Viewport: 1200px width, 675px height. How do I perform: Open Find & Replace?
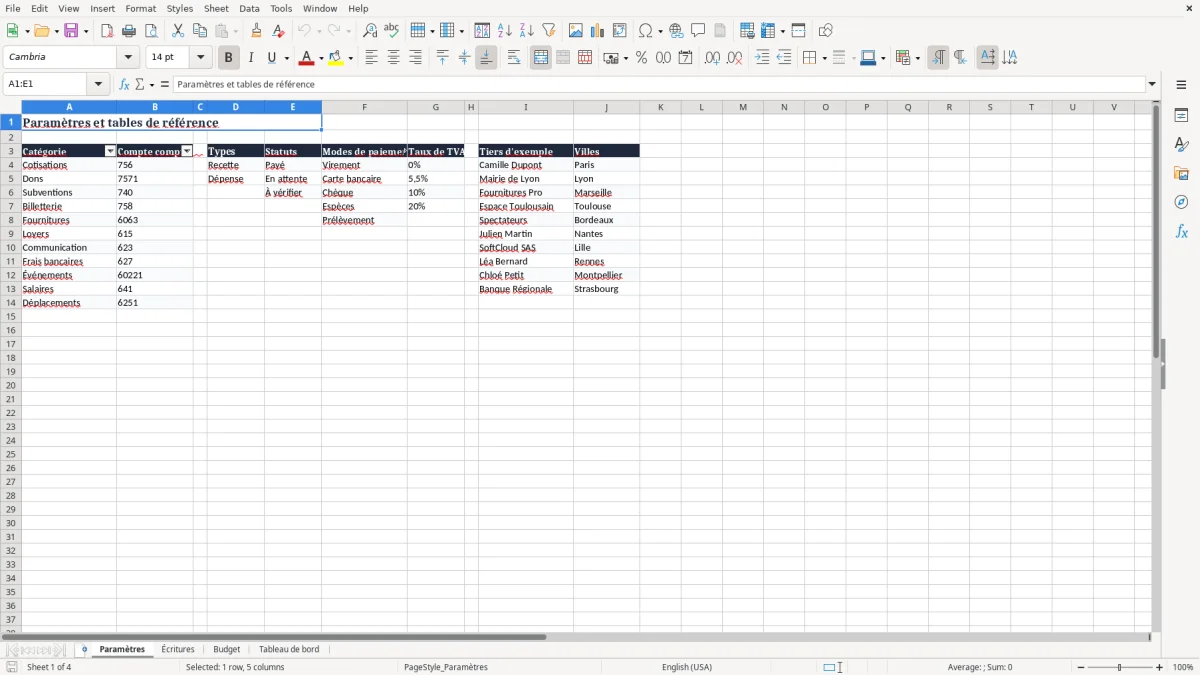(x=370, y=31)
